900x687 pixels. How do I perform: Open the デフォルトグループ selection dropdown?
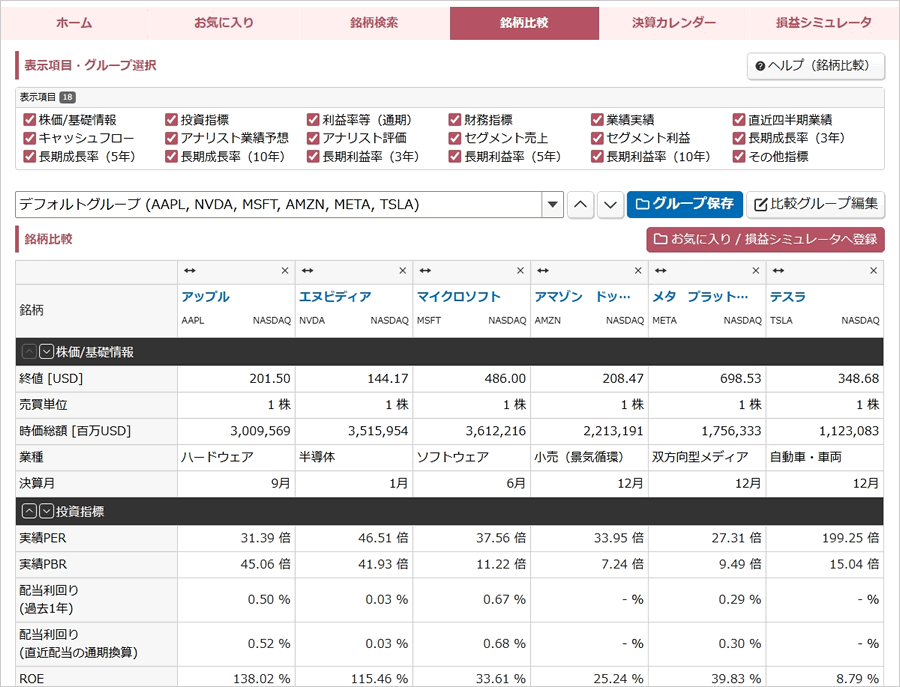289,204
